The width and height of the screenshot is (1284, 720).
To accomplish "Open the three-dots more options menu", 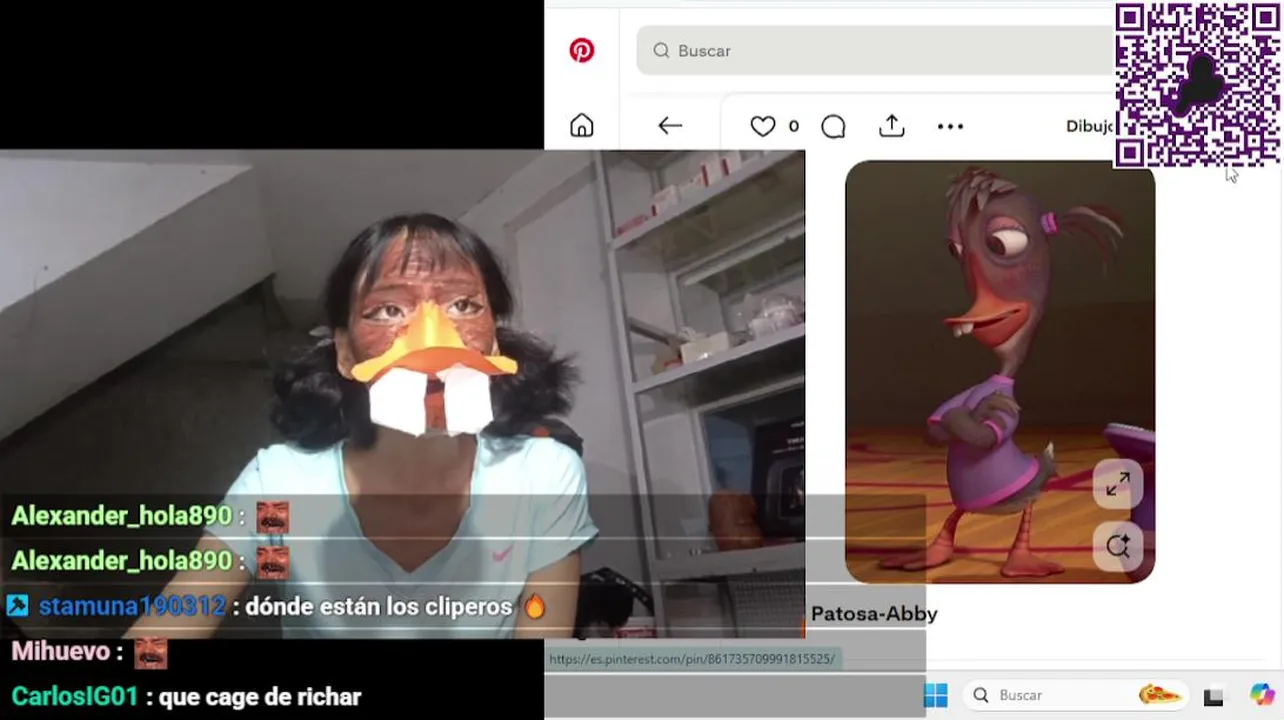I will click(x=950, y=126).
